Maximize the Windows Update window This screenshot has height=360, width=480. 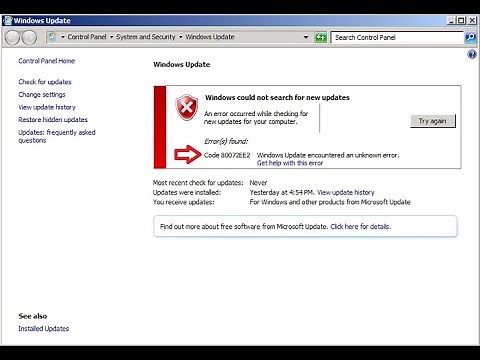tap(462, 20)
